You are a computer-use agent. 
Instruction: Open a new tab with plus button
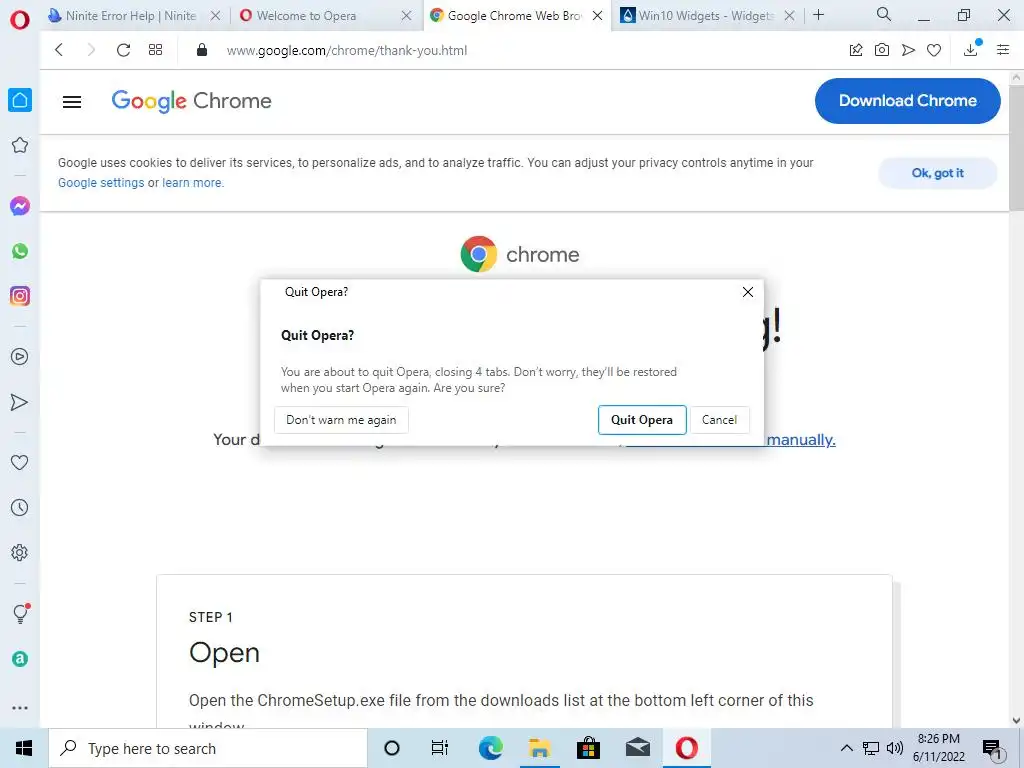coord(818,14)
